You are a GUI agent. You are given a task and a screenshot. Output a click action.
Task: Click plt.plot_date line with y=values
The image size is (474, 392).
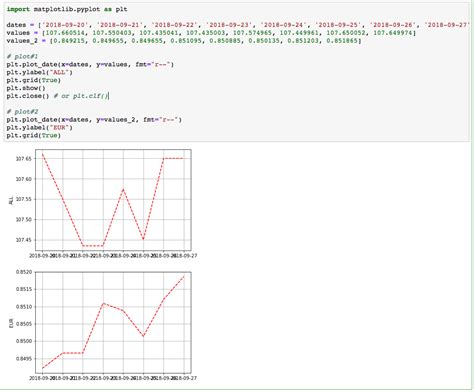[x=90, y=64]
